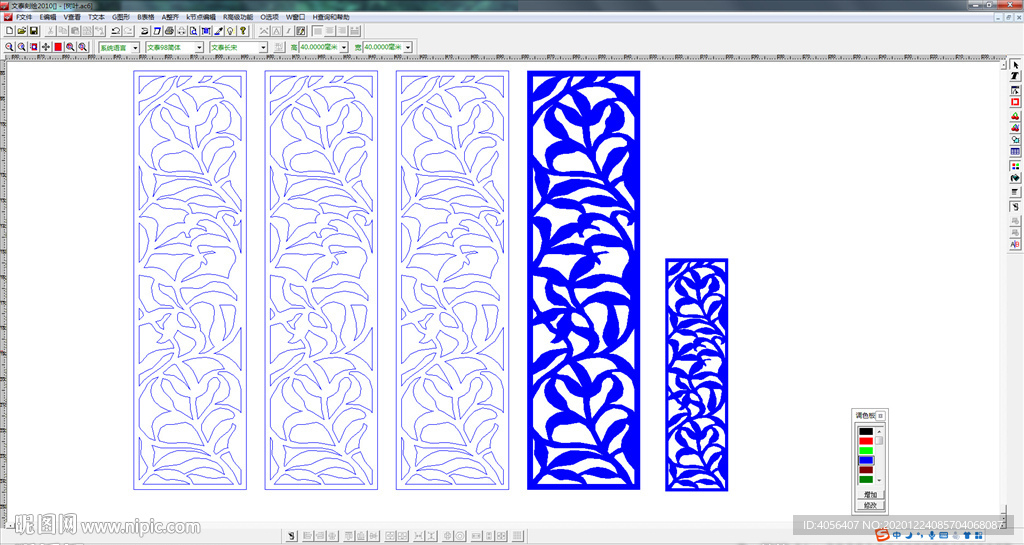Image resolution: width=1024 pixels, height=545 pixels.
Task: Pick the black color swatch
Action: click(866, 431)
